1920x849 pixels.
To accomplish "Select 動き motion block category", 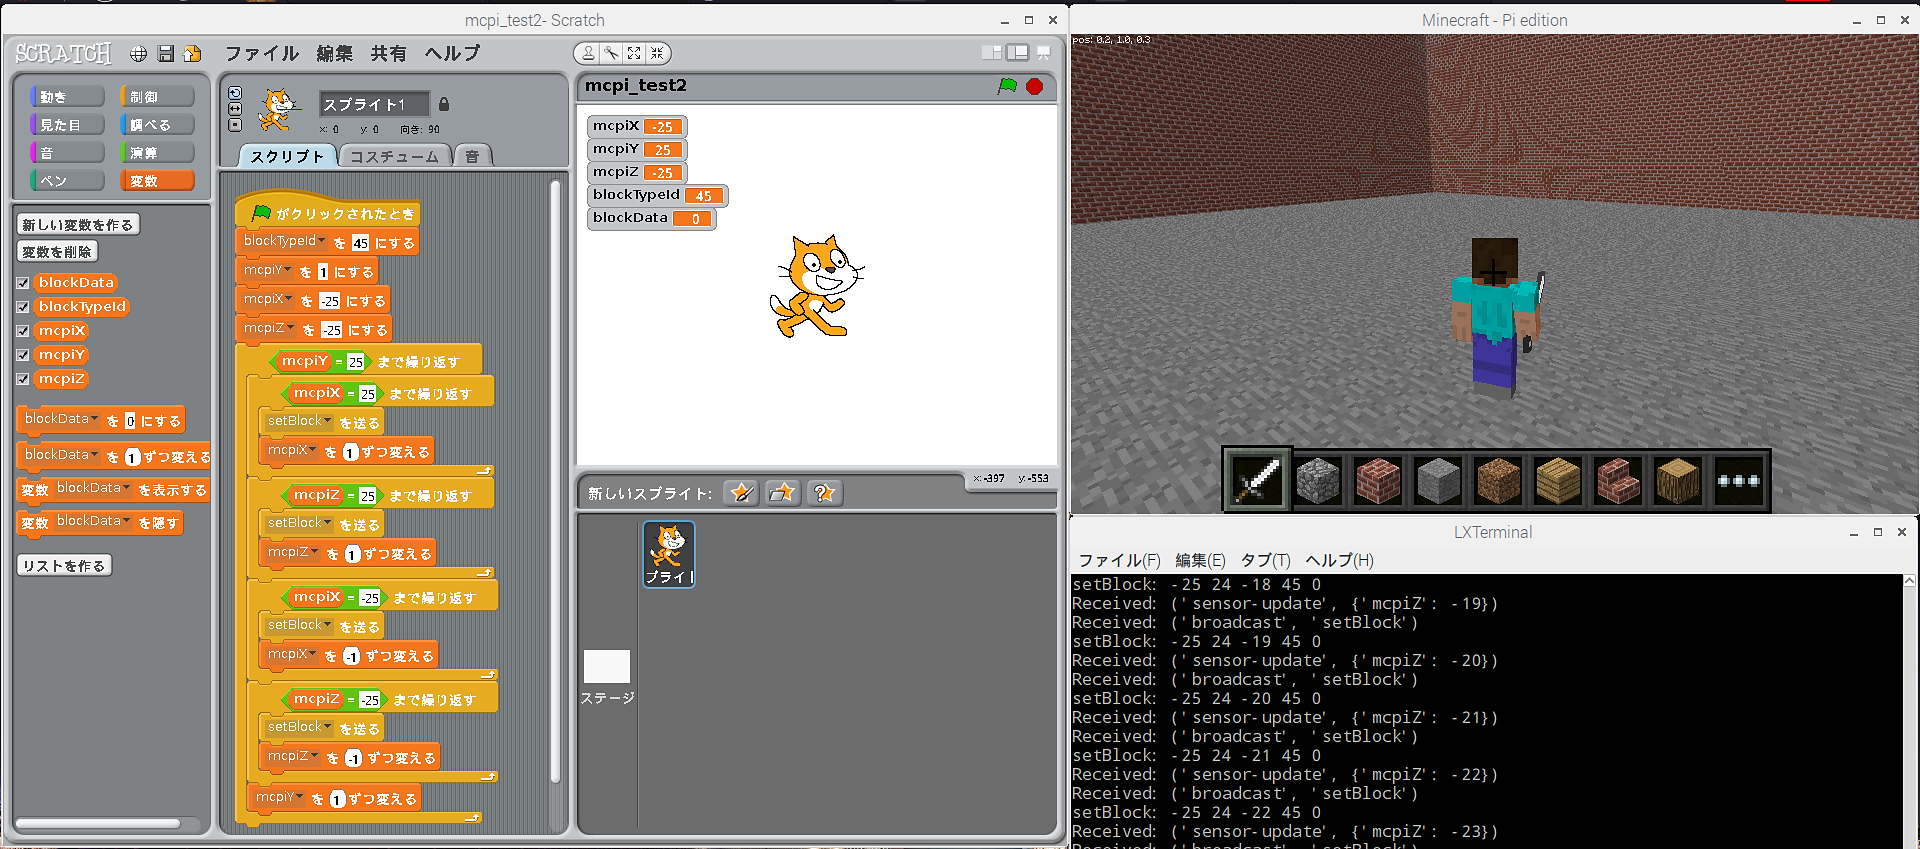I will point(67,97).
